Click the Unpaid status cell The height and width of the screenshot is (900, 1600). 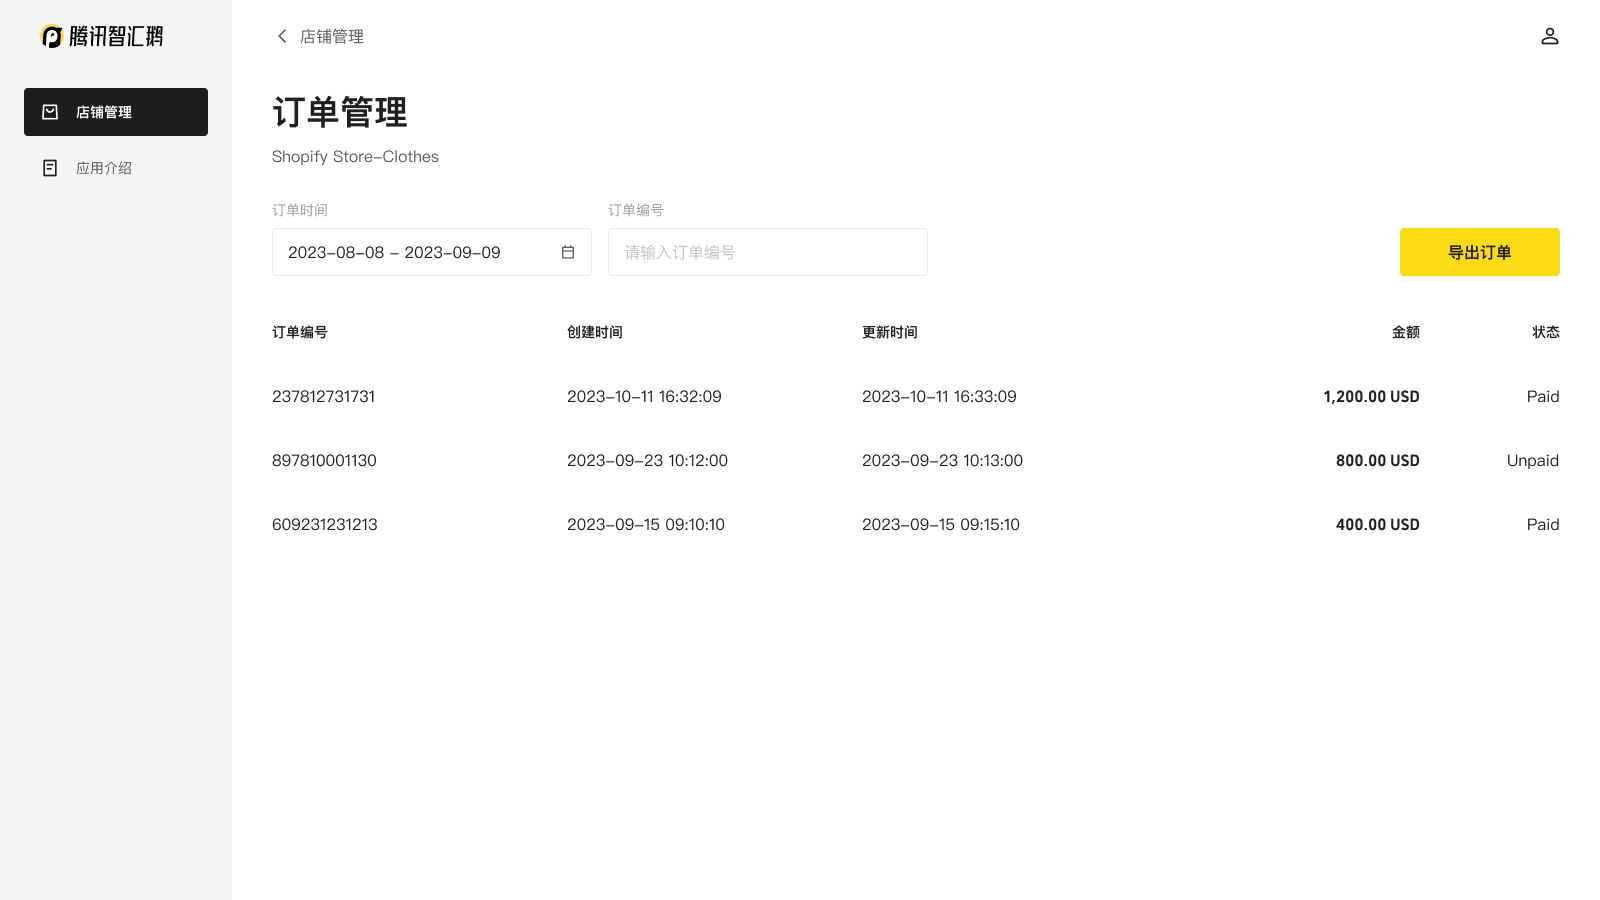tap(1533, 460)
